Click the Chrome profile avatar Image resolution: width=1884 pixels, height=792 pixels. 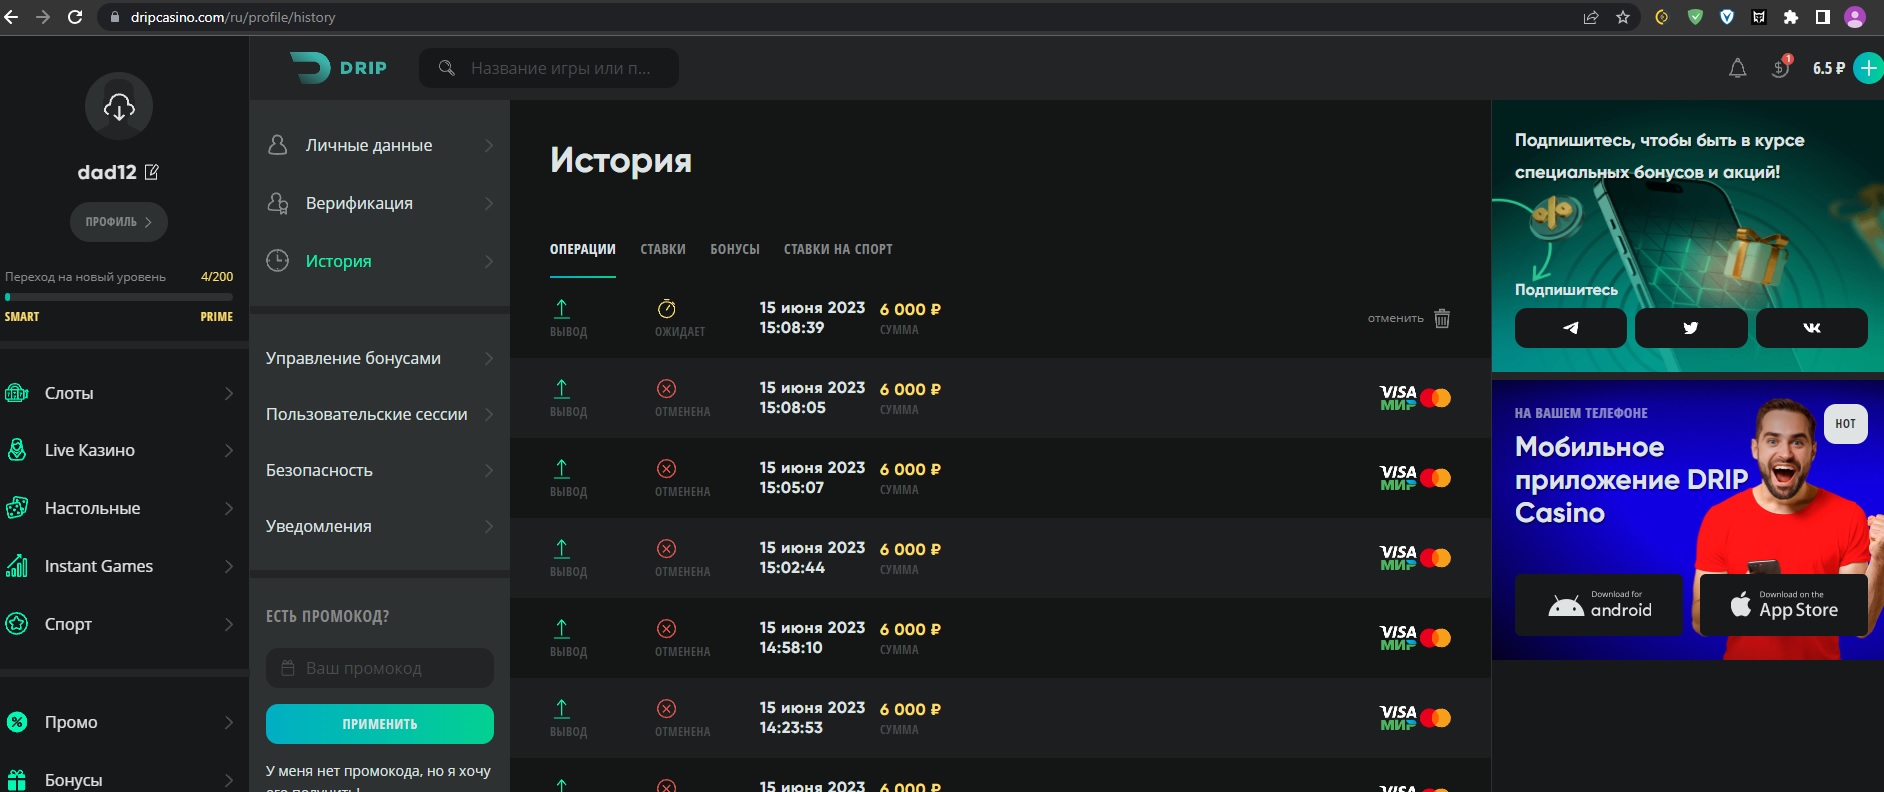click(x=1855, y=17)
